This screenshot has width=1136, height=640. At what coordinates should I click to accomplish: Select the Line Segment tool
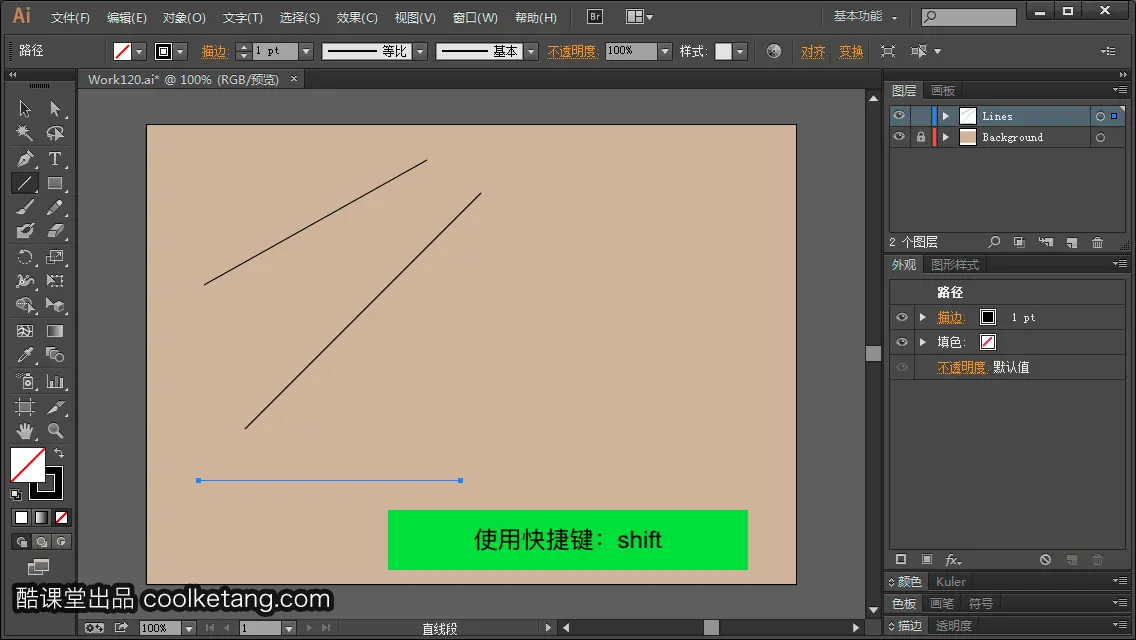click(x=25, y=183)
